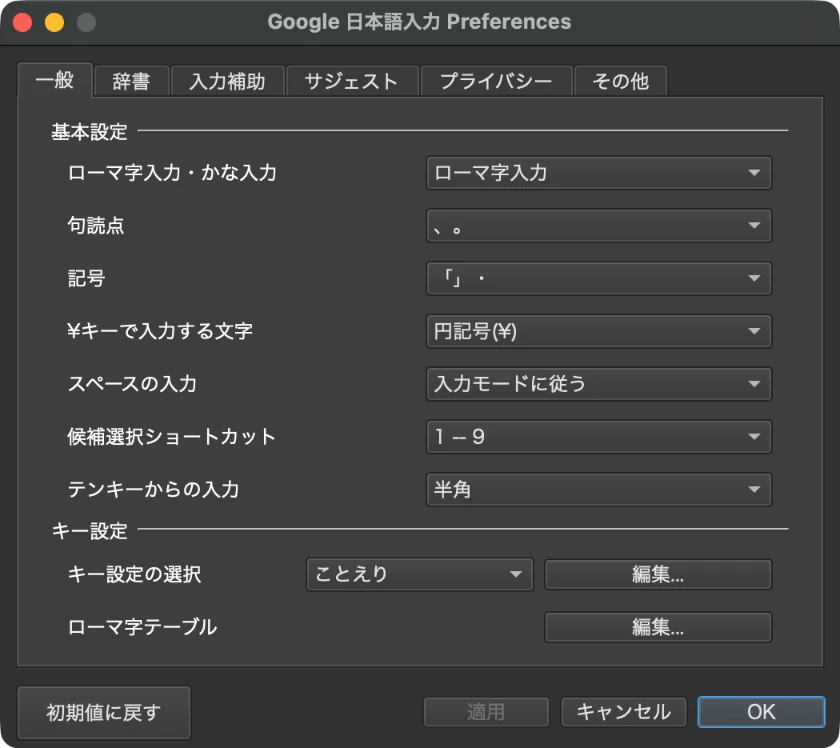840x748 pixels.
Task: Minimize the window with yellow button
Action: [x=55, y=23]
